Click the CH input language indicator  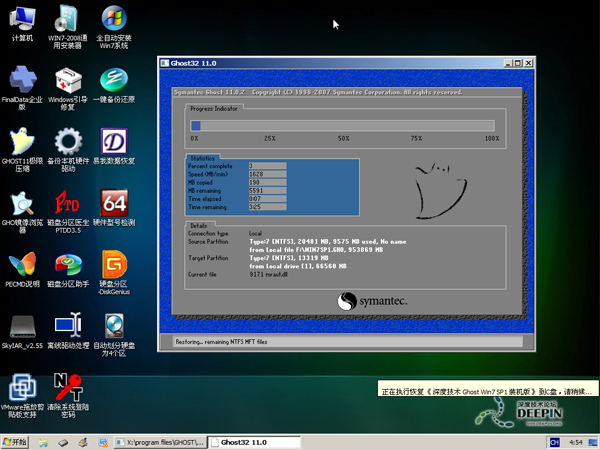point(554,443)
